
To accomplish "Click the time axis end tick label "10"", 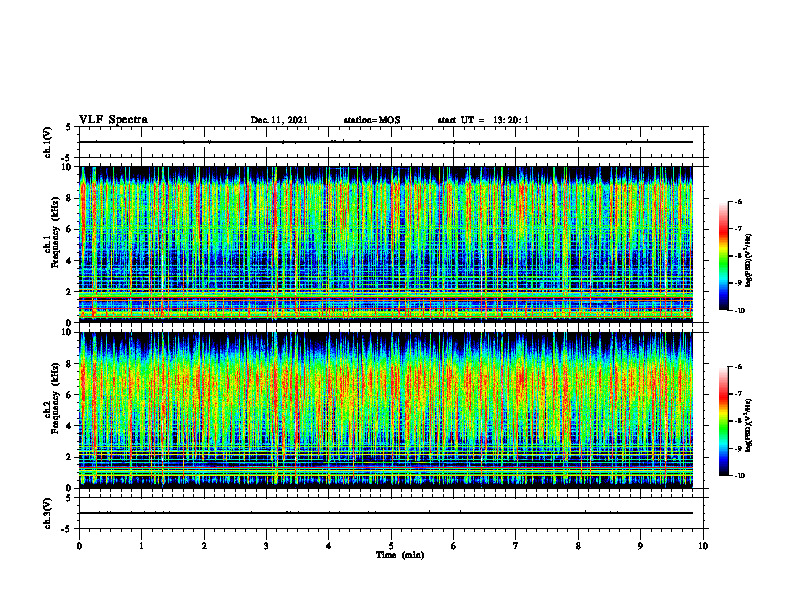I will pos(703,546).
